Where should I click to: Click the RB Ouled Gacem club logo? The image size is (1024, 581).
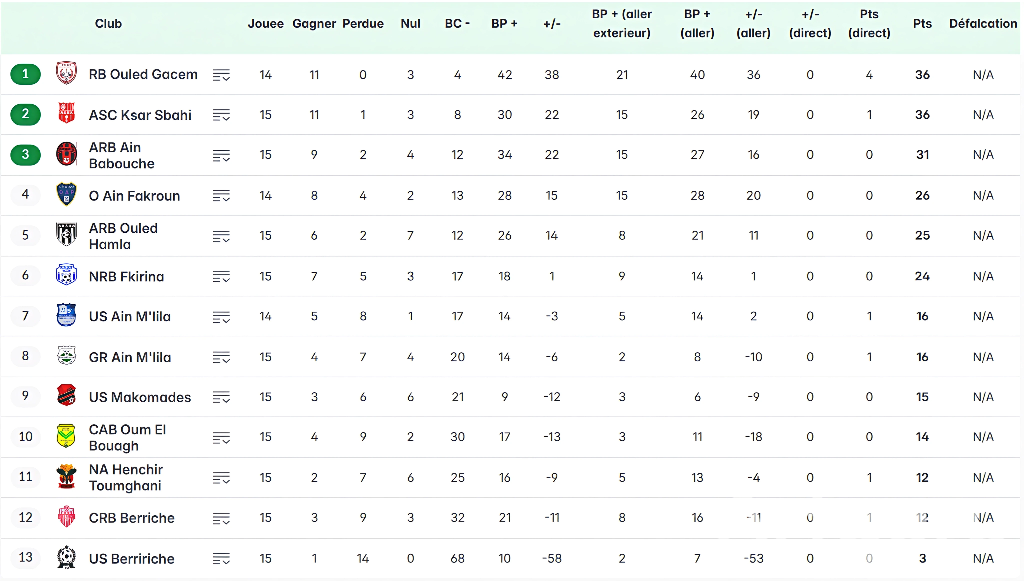pyautogui.click(x=66, y=74)
